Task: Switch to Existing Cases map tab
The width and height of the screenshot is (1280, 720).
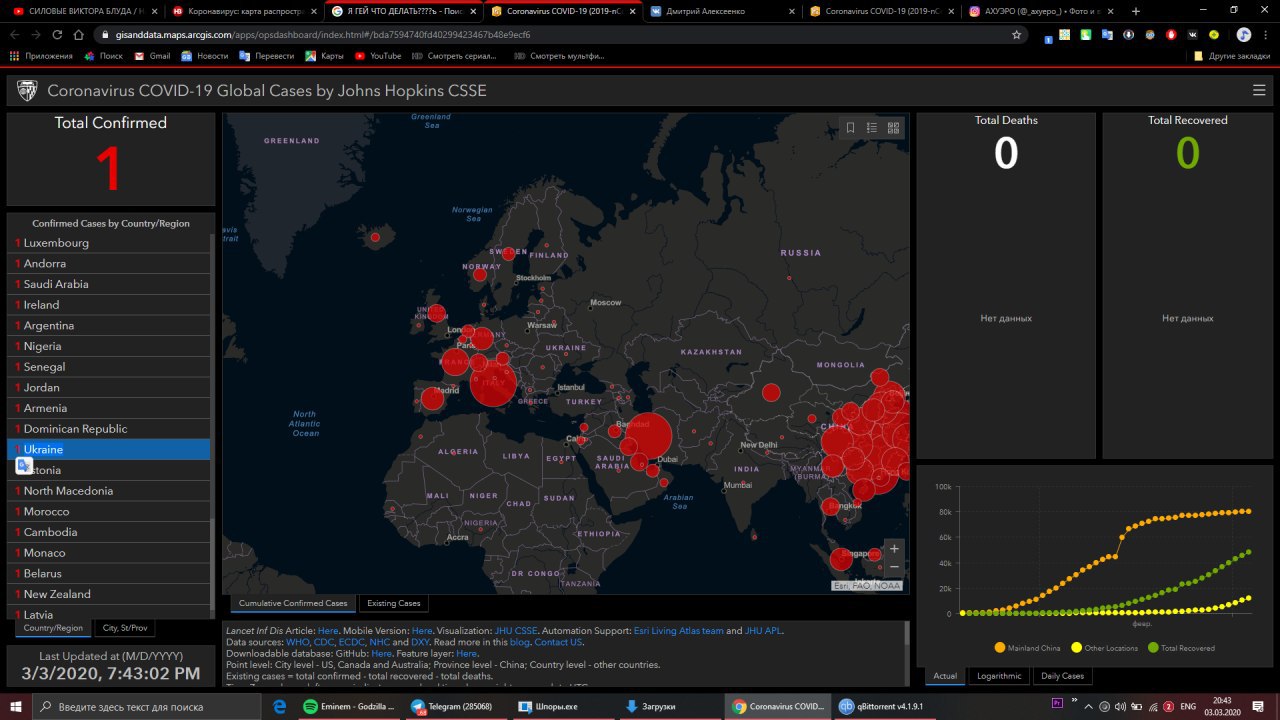Action: tap(394, 603)
